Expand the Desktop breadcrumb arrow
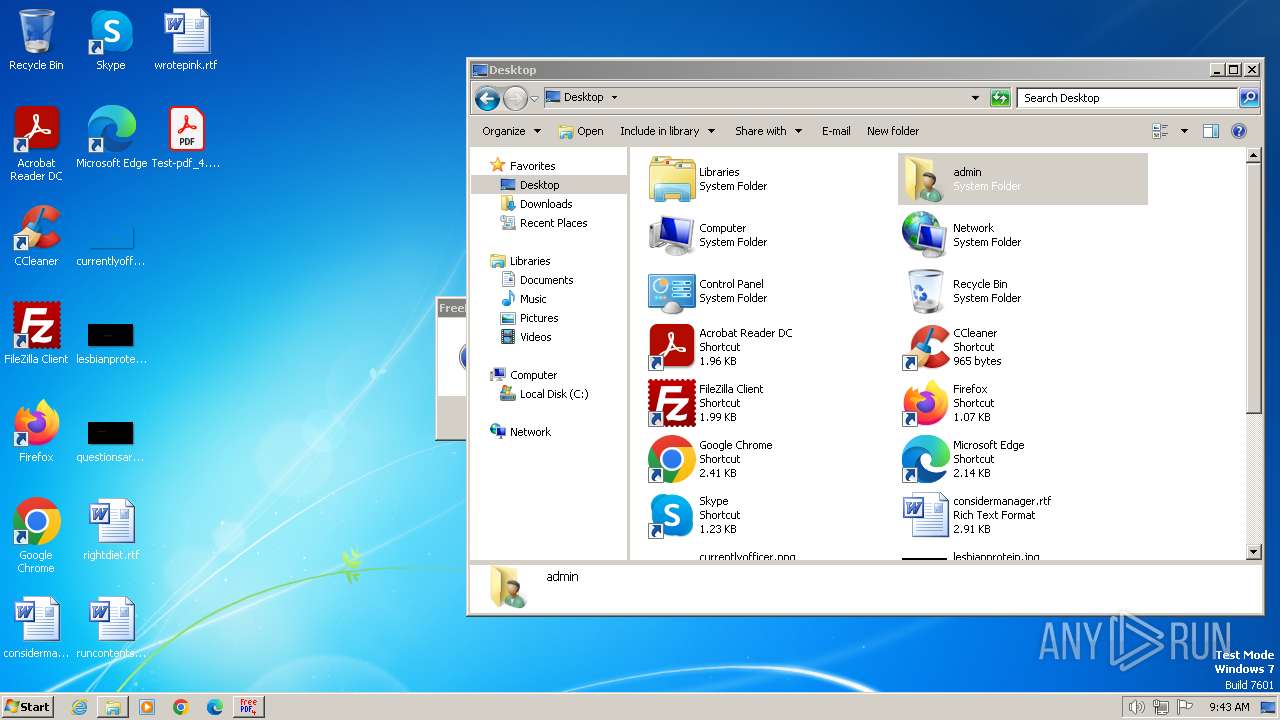Viewport: 1280px width, 720px height. click(614, 98)
